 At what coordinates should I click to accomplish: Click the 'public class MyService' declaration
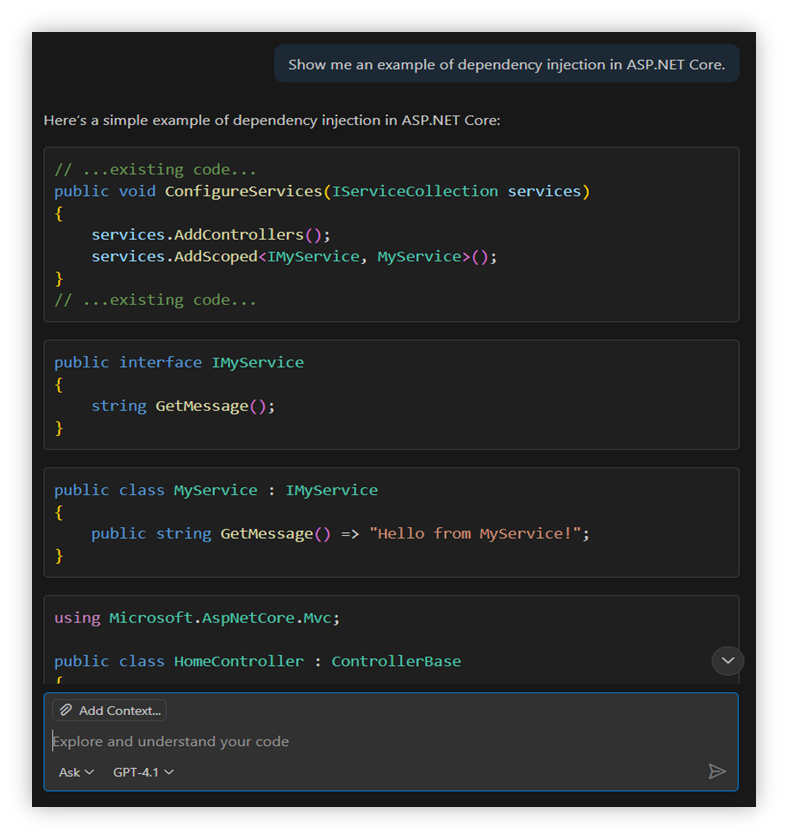click(215, 490)
